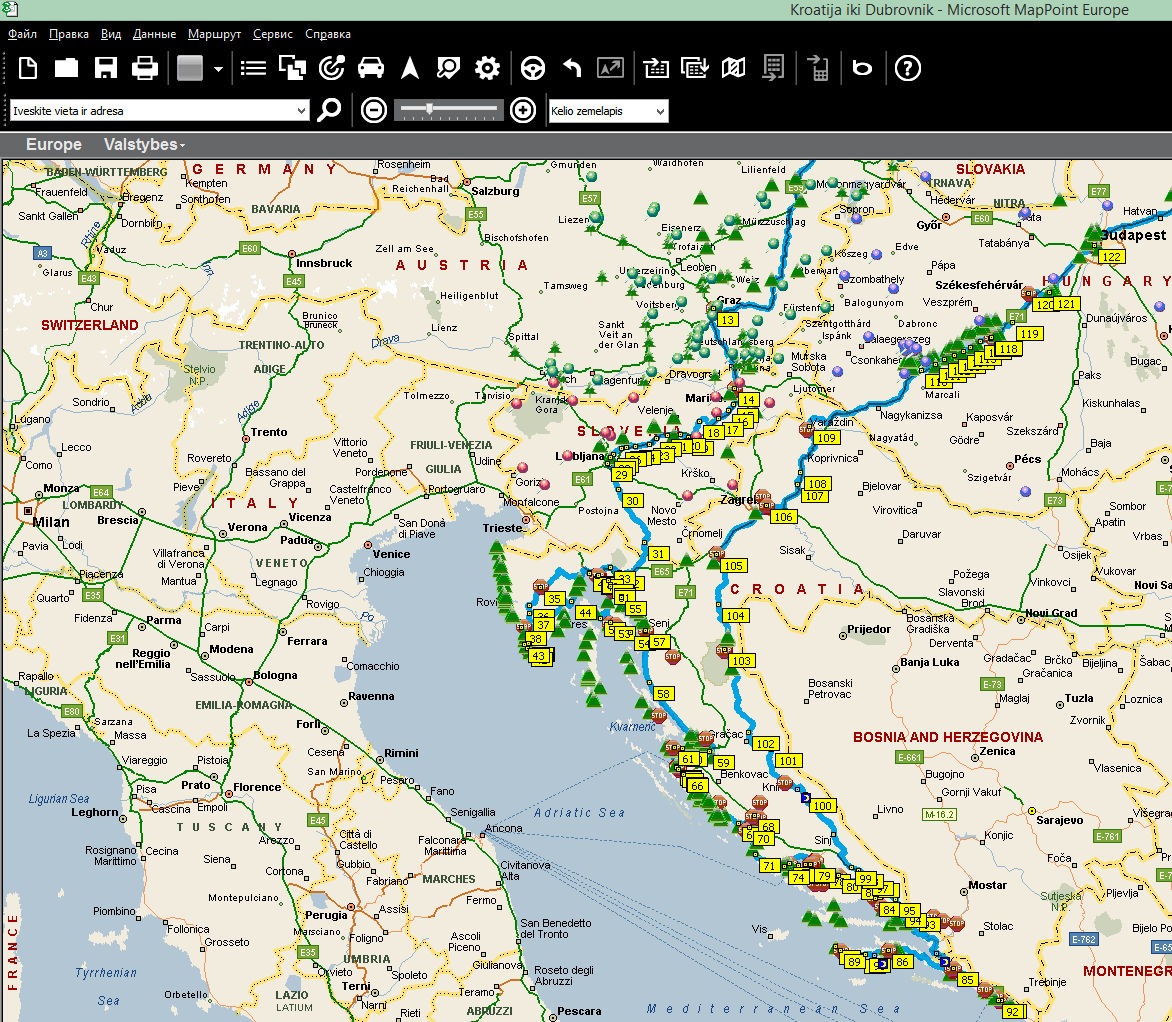Image resolution: width=1172 pixels, height=1022 pixels.
Task: Select the yellow pushpin labeled 58
Action: pyautogui.click(x=663, y=694)
